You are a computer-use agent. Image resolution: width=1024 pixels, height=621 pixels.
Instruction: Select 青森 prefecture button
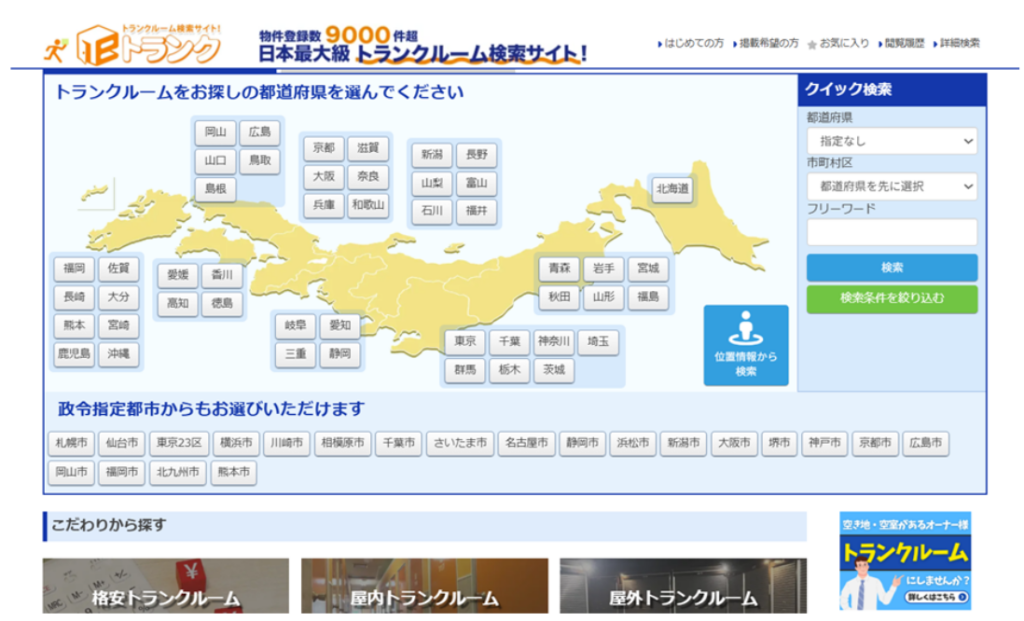tap(559, 268)
